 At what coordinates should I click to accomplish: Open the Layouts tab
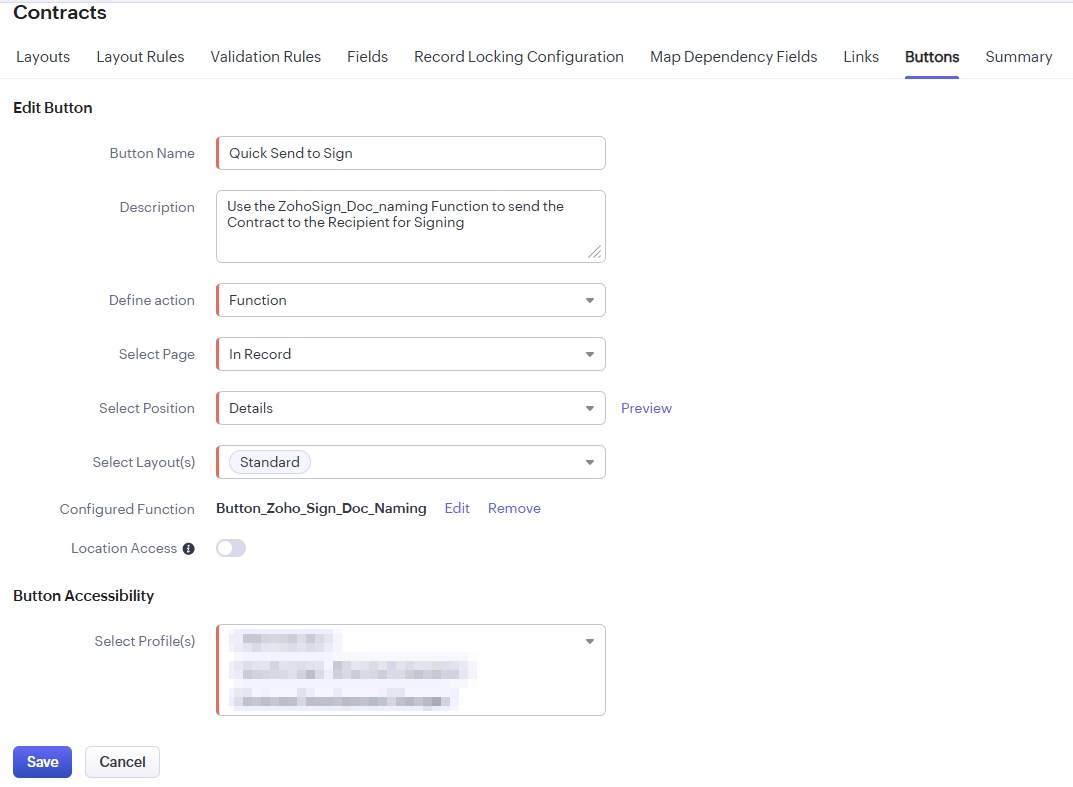43,57
